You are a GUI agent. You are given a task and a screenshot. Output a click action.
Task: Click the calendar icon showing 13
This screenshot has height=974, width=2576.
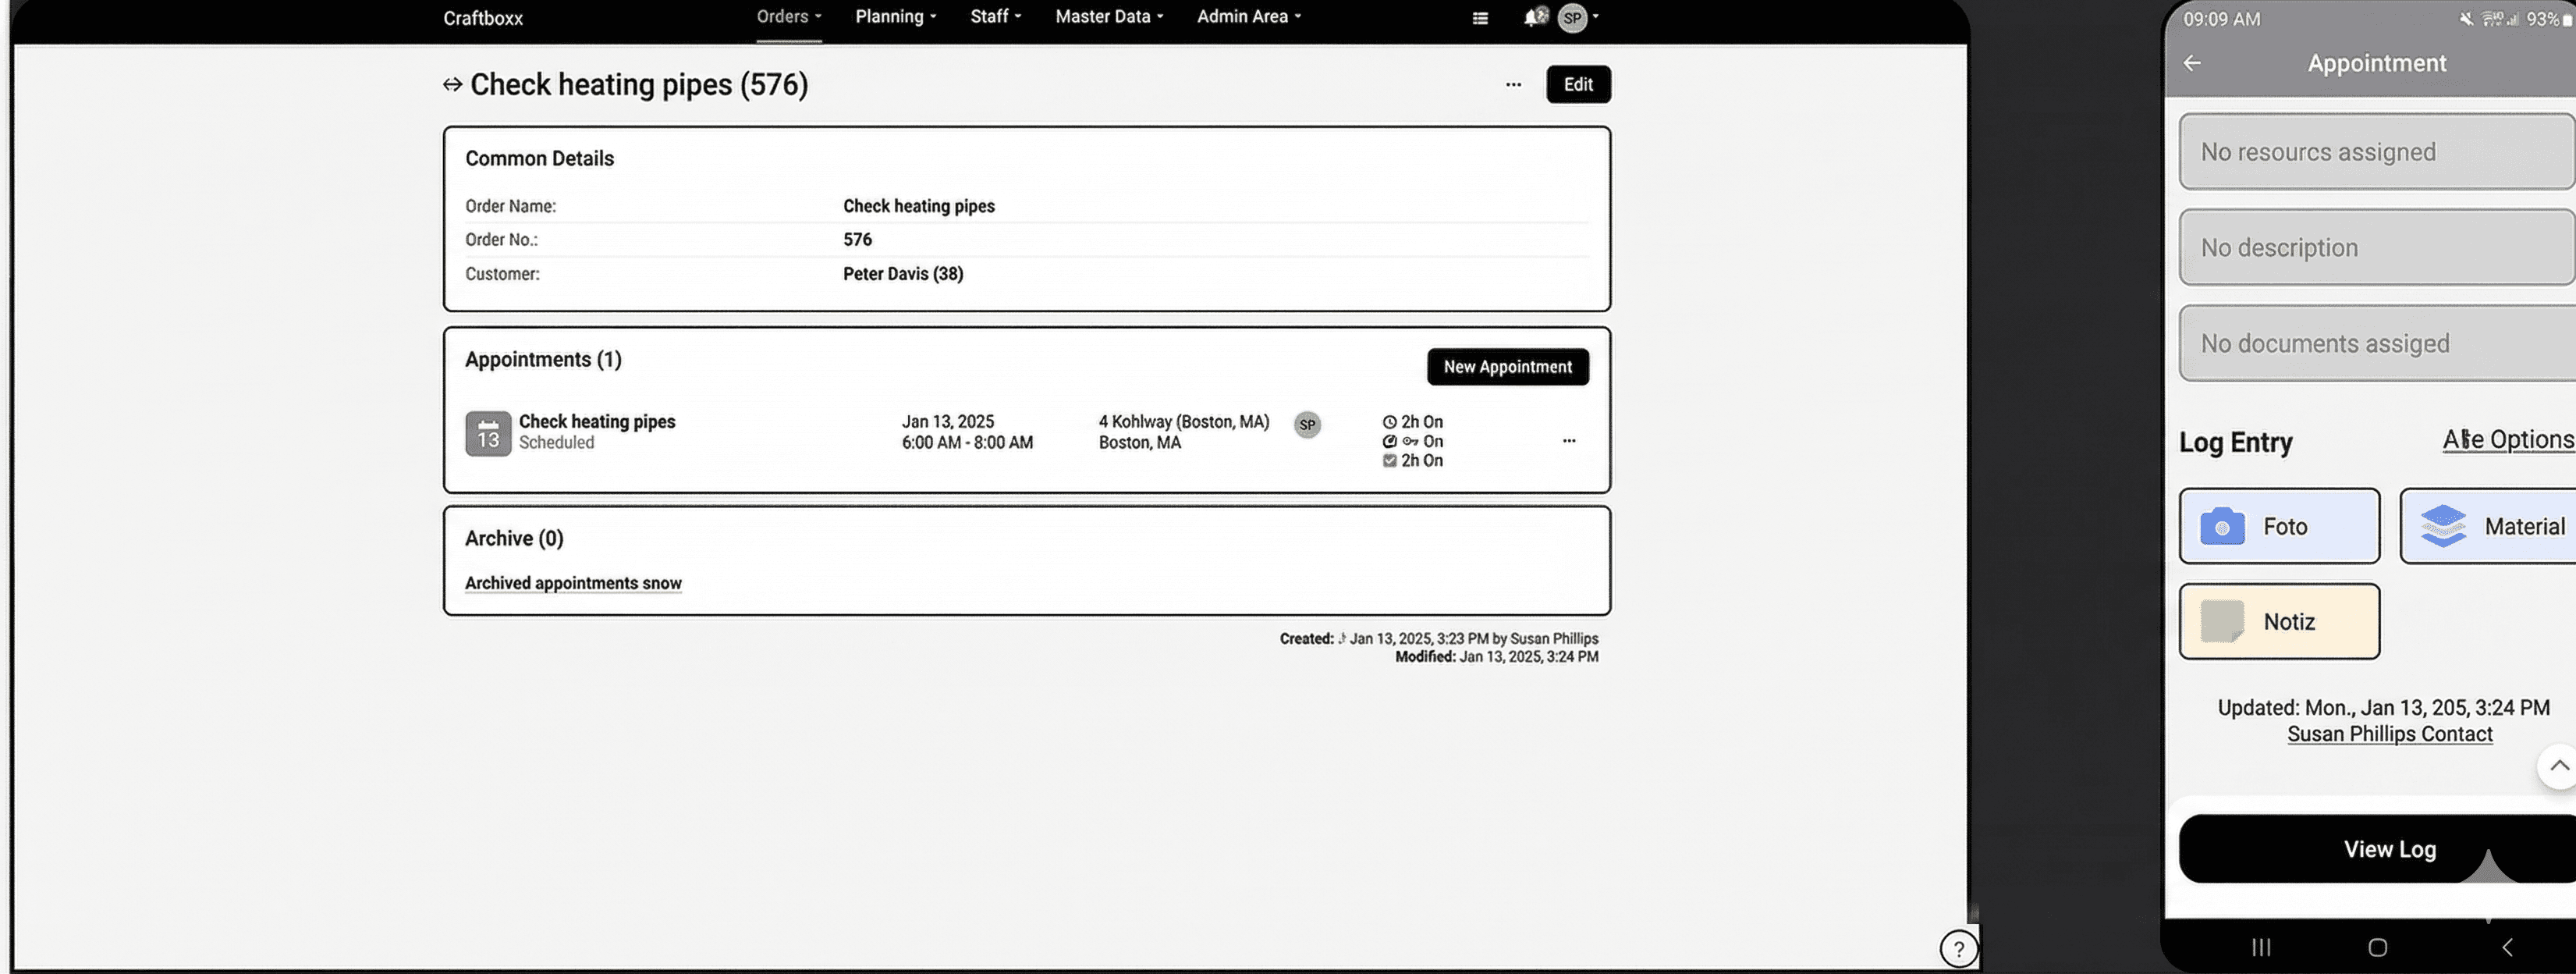[488, 433]
